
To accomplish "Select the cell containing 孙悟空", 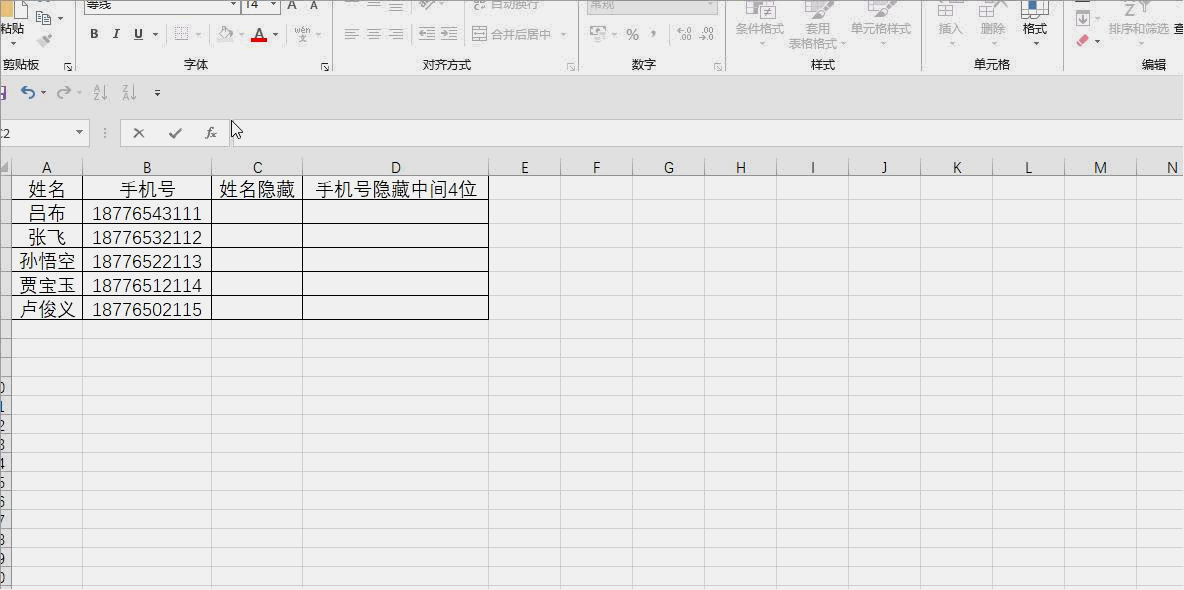I will (47, 261).
